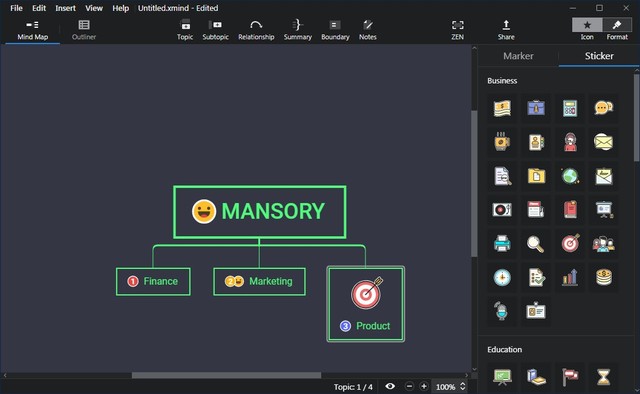The image size is (640, 394).
Task: Open the View menu
Action: tap(94, 8)
